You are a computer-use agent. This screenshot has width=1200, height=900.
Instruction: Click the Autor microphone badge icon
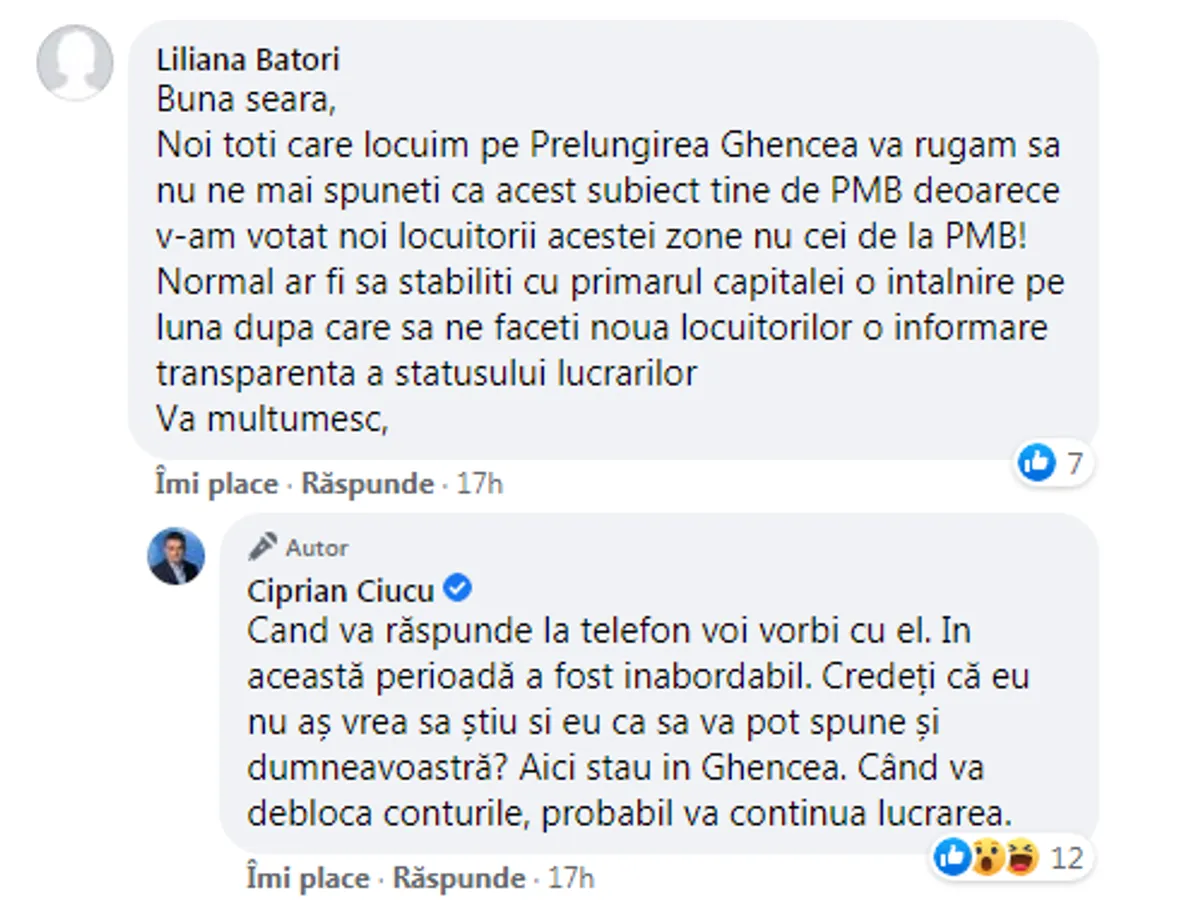coord(263,547)
